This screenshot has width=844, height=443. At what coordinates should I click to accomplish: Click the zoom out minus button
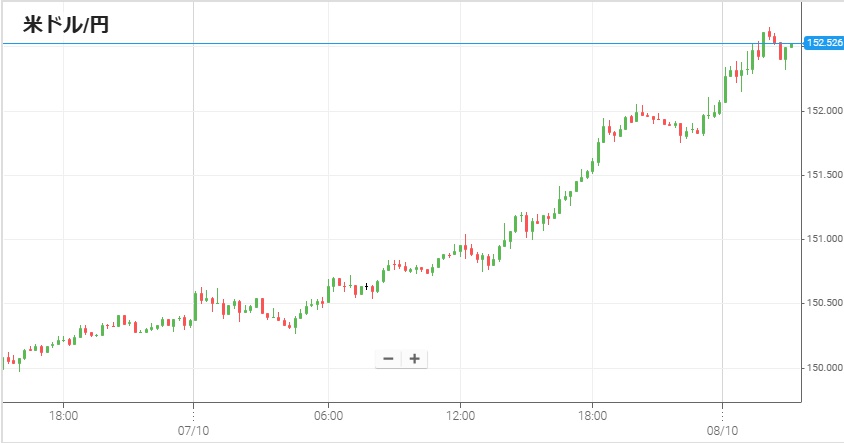pos(388,359)
